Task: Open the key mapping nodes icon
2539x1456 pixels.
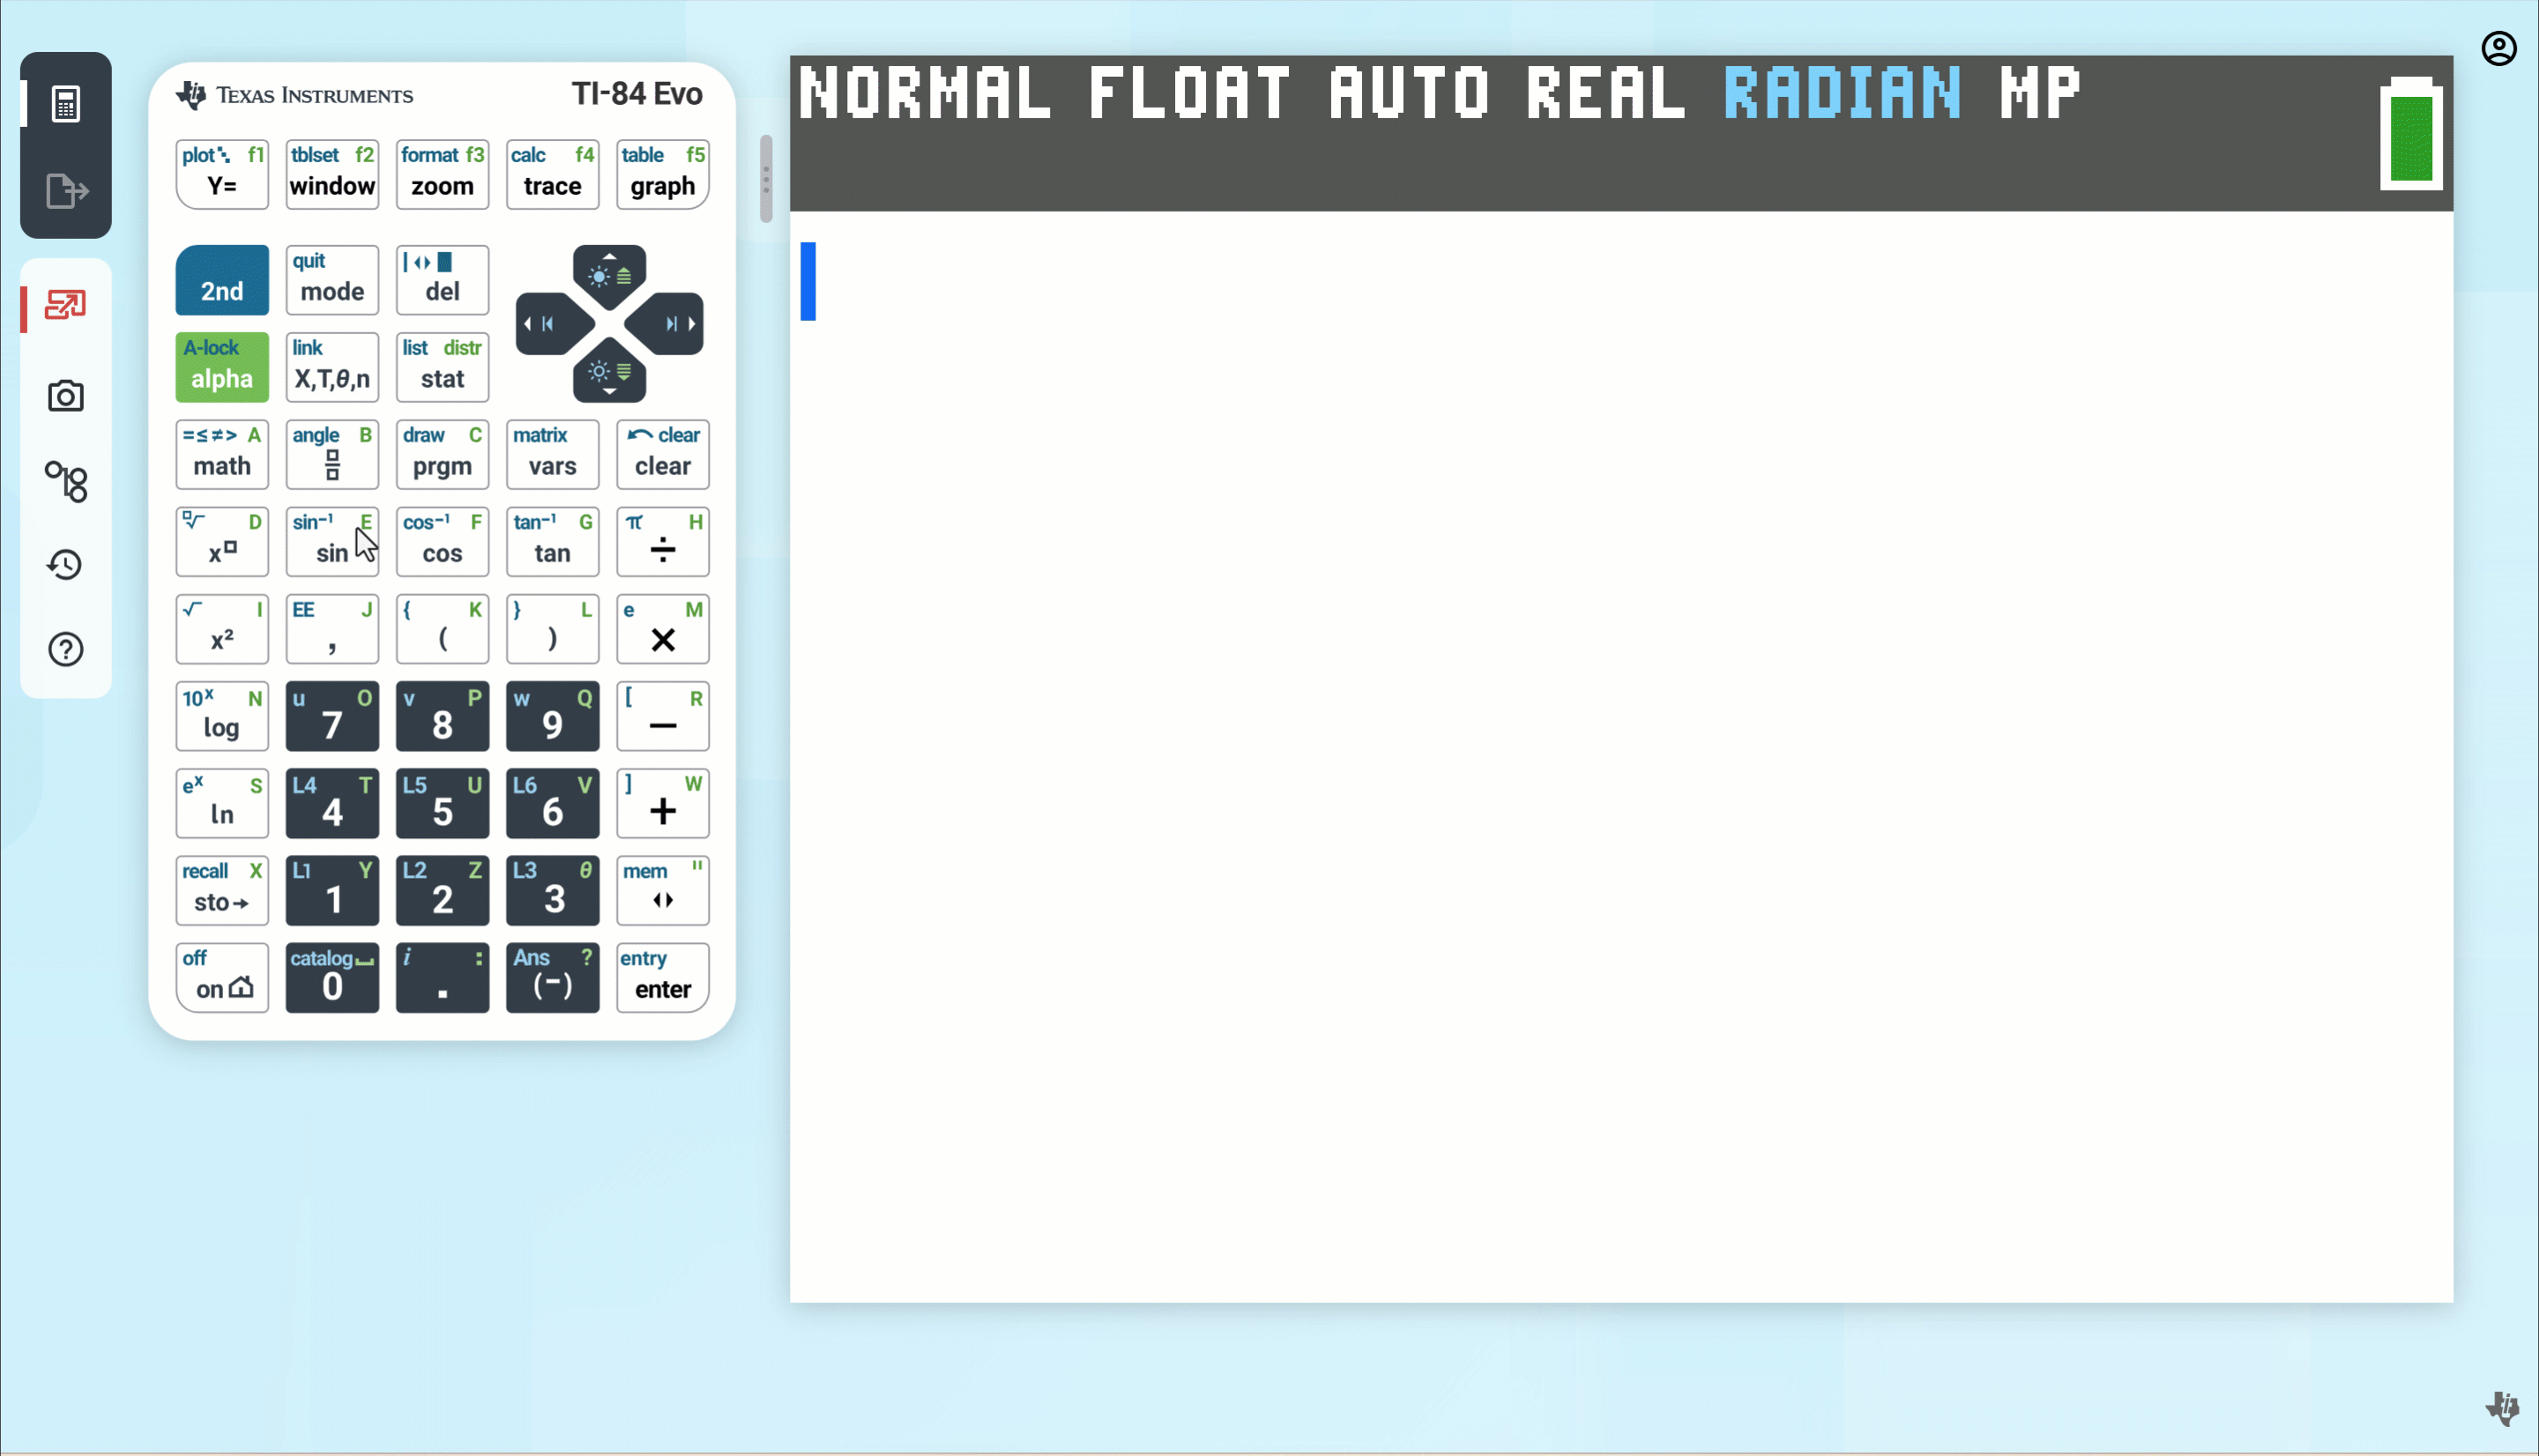Action: click(66, 482)
